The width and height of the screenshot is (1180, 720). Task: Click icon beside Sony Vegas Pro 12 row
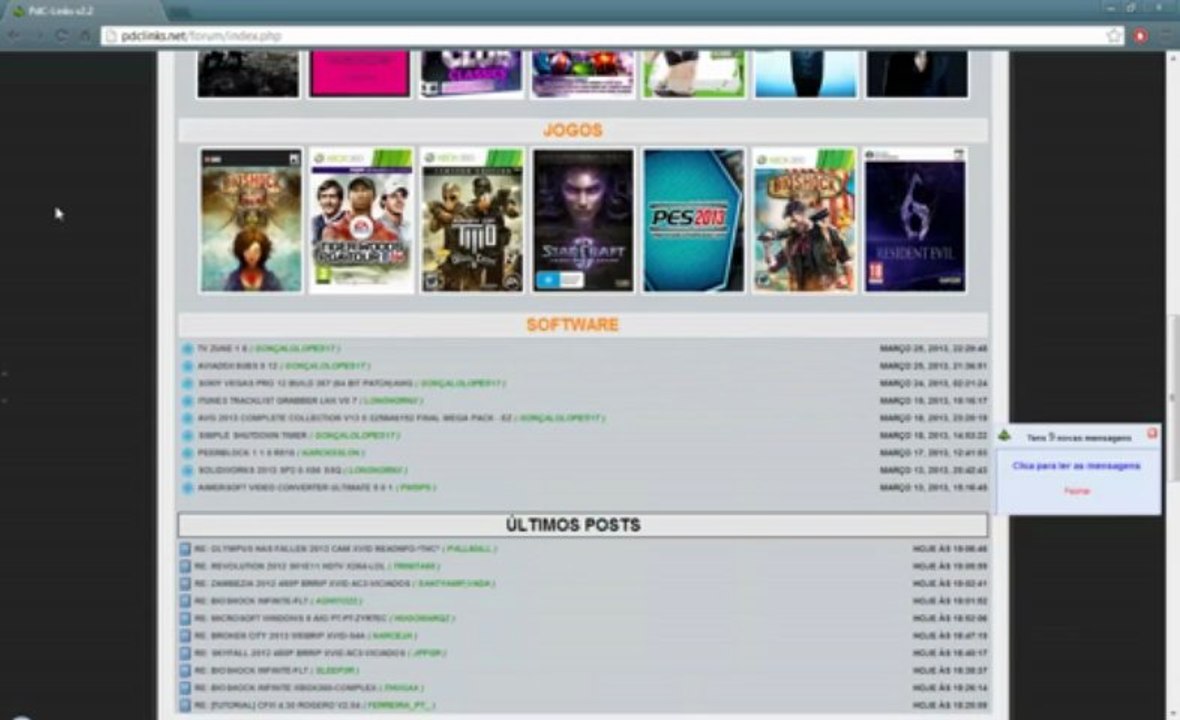187,384
